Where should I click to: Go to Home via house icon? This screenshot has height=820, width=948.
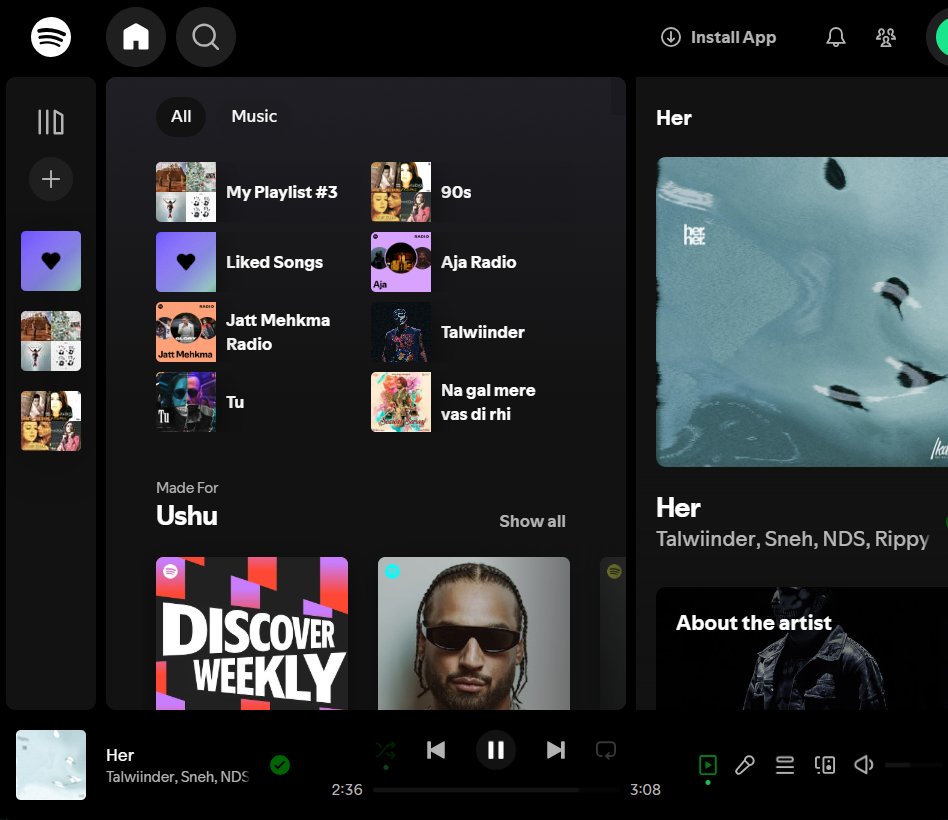(x=136, y=37)
